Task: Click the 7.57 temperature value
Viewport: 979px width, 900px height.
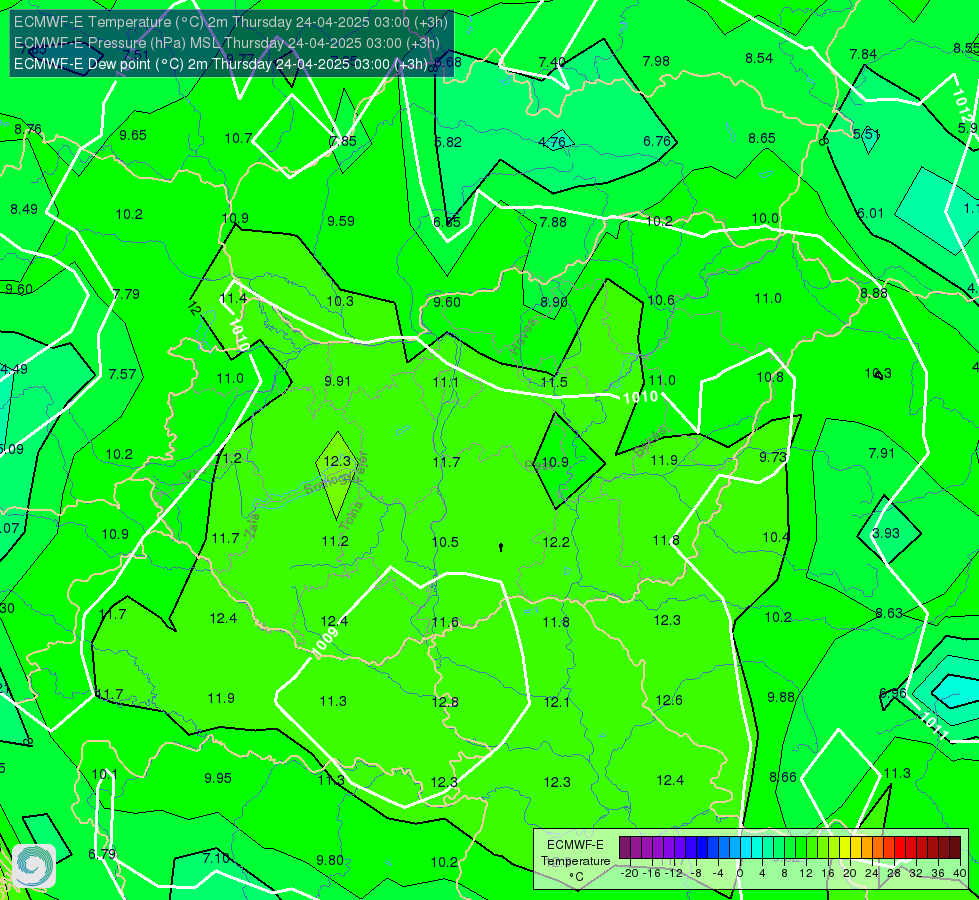Action: click(x=122, y=374)
